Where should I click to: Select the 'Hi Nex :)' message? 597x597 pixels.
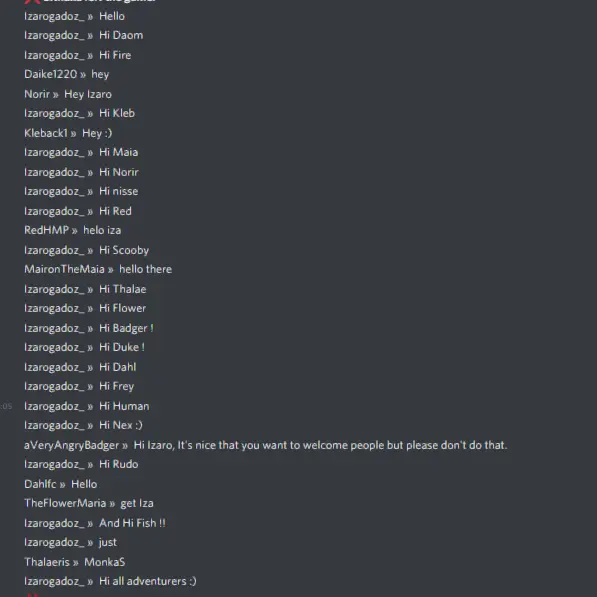(x=121, y=425)
